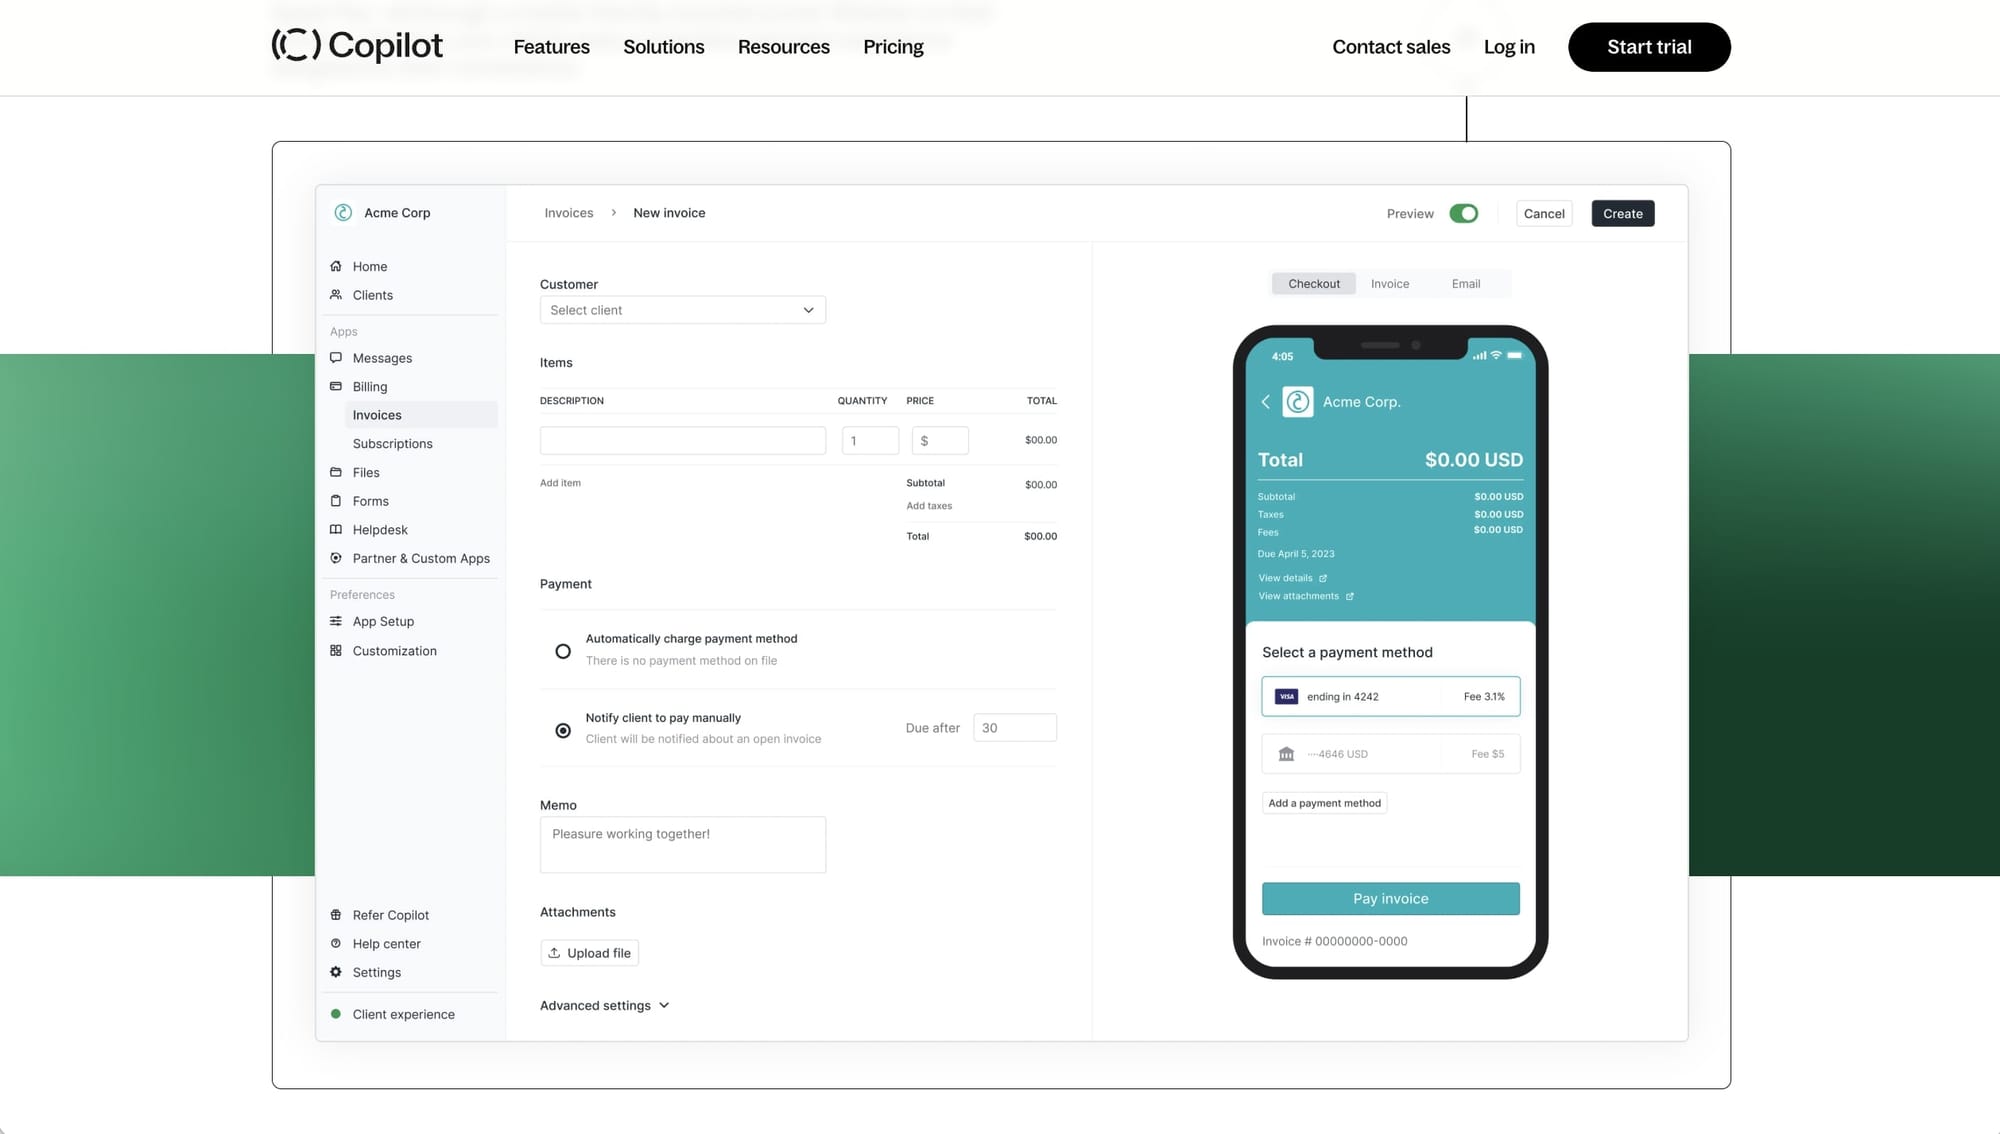2000x1134 pixels.
Task: Click the Memo text area field
Action: point(683,843)
